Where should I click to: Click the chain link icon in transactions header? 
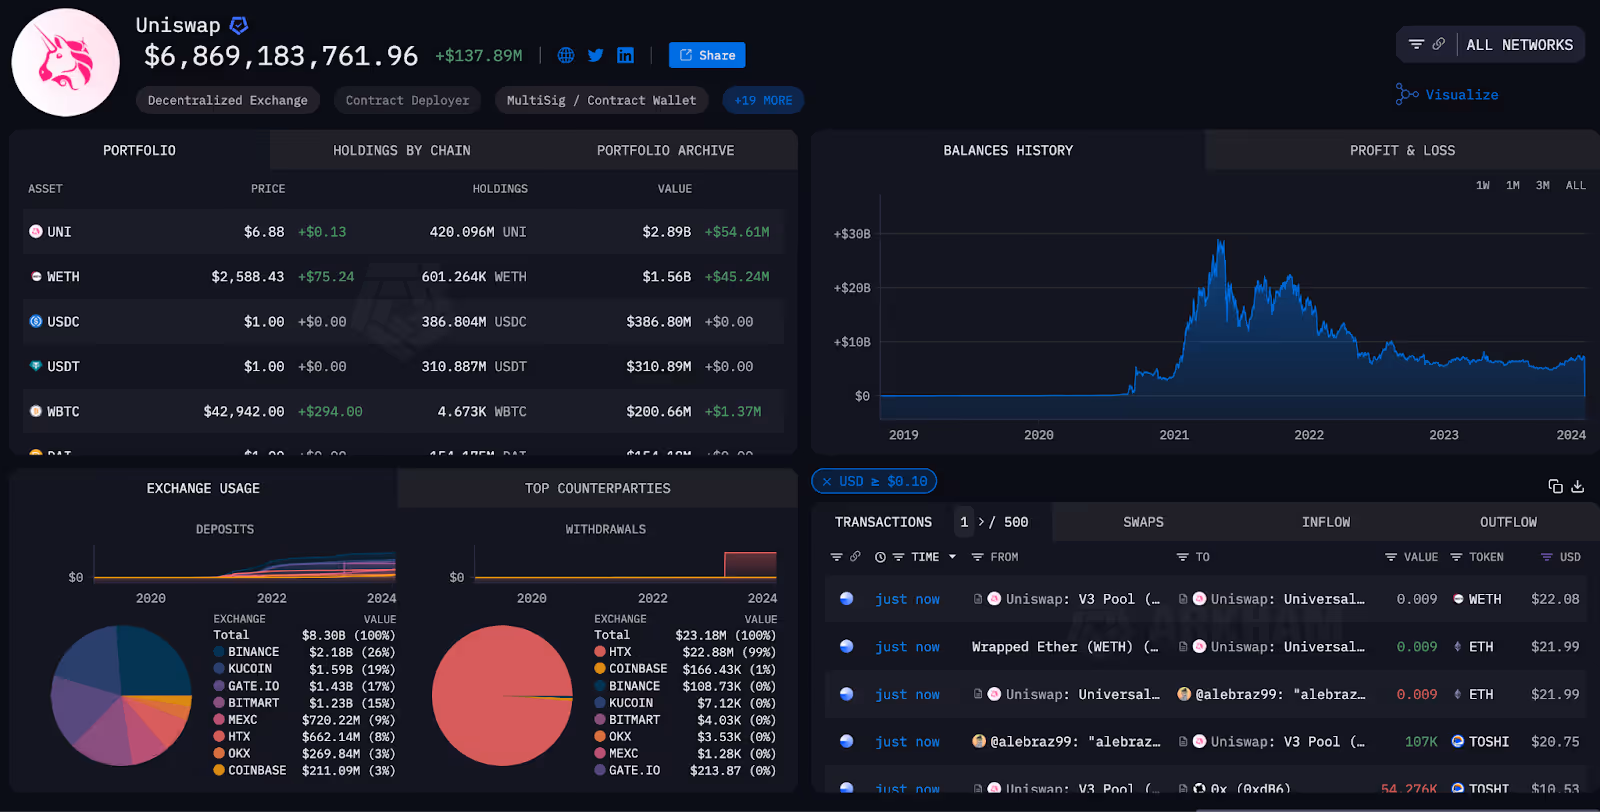855,557
